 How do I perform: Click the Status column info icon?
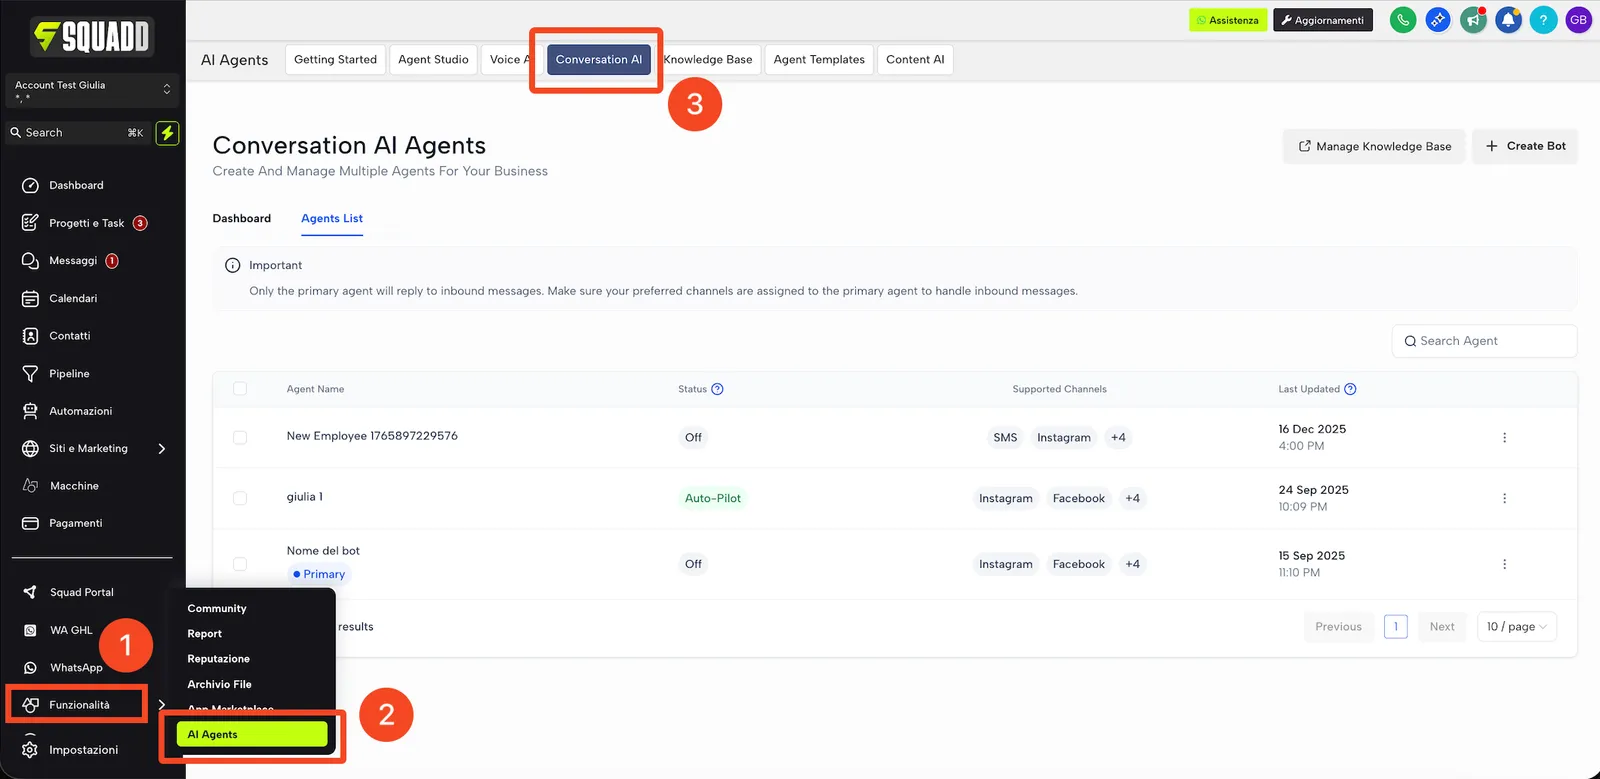tap(717, 389)
